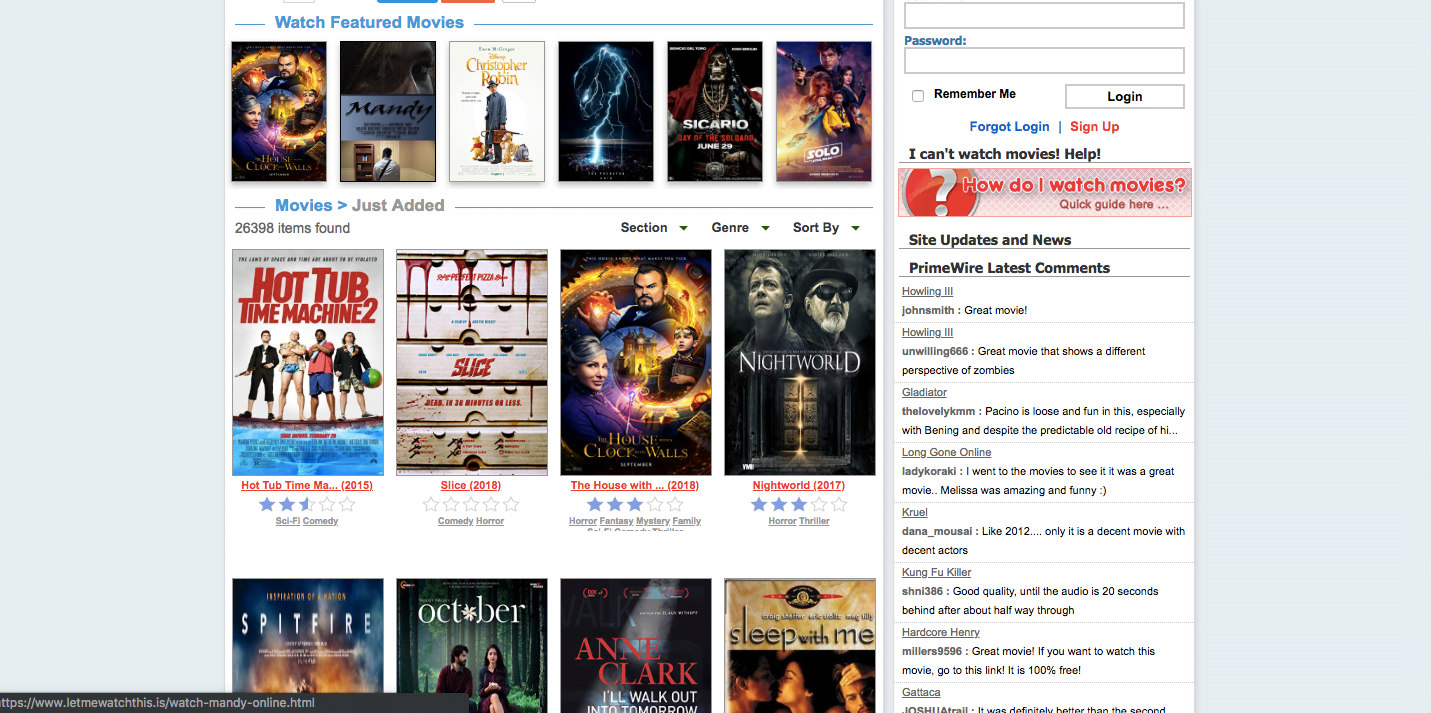Image resolution: width=1431 pixels, height=713 pixels.
Task: Select Thriller genre under Nightworld
Action: 814,521
